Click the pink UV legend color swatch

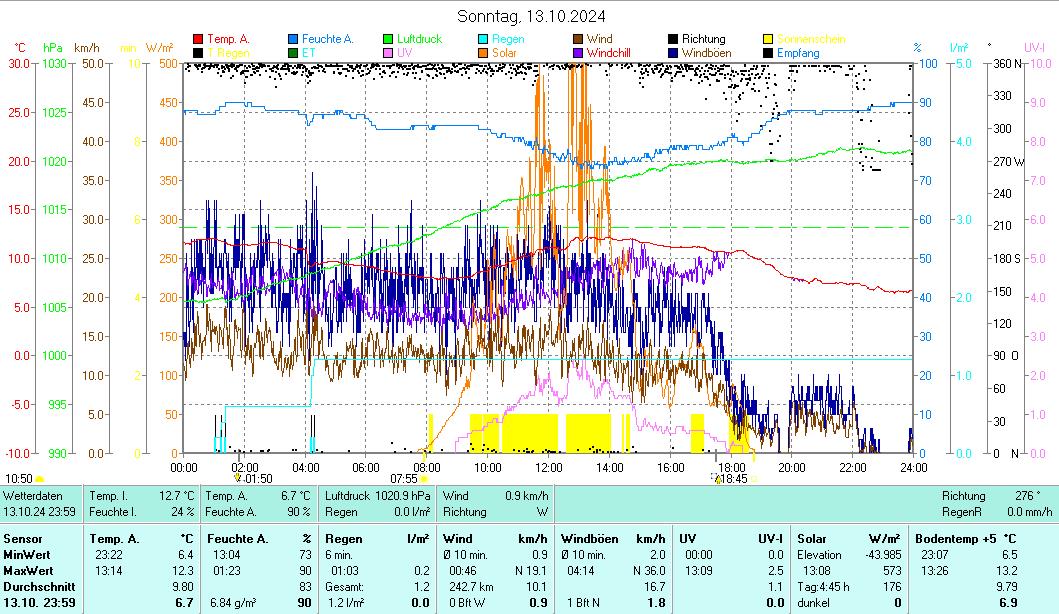coord(388,53)
